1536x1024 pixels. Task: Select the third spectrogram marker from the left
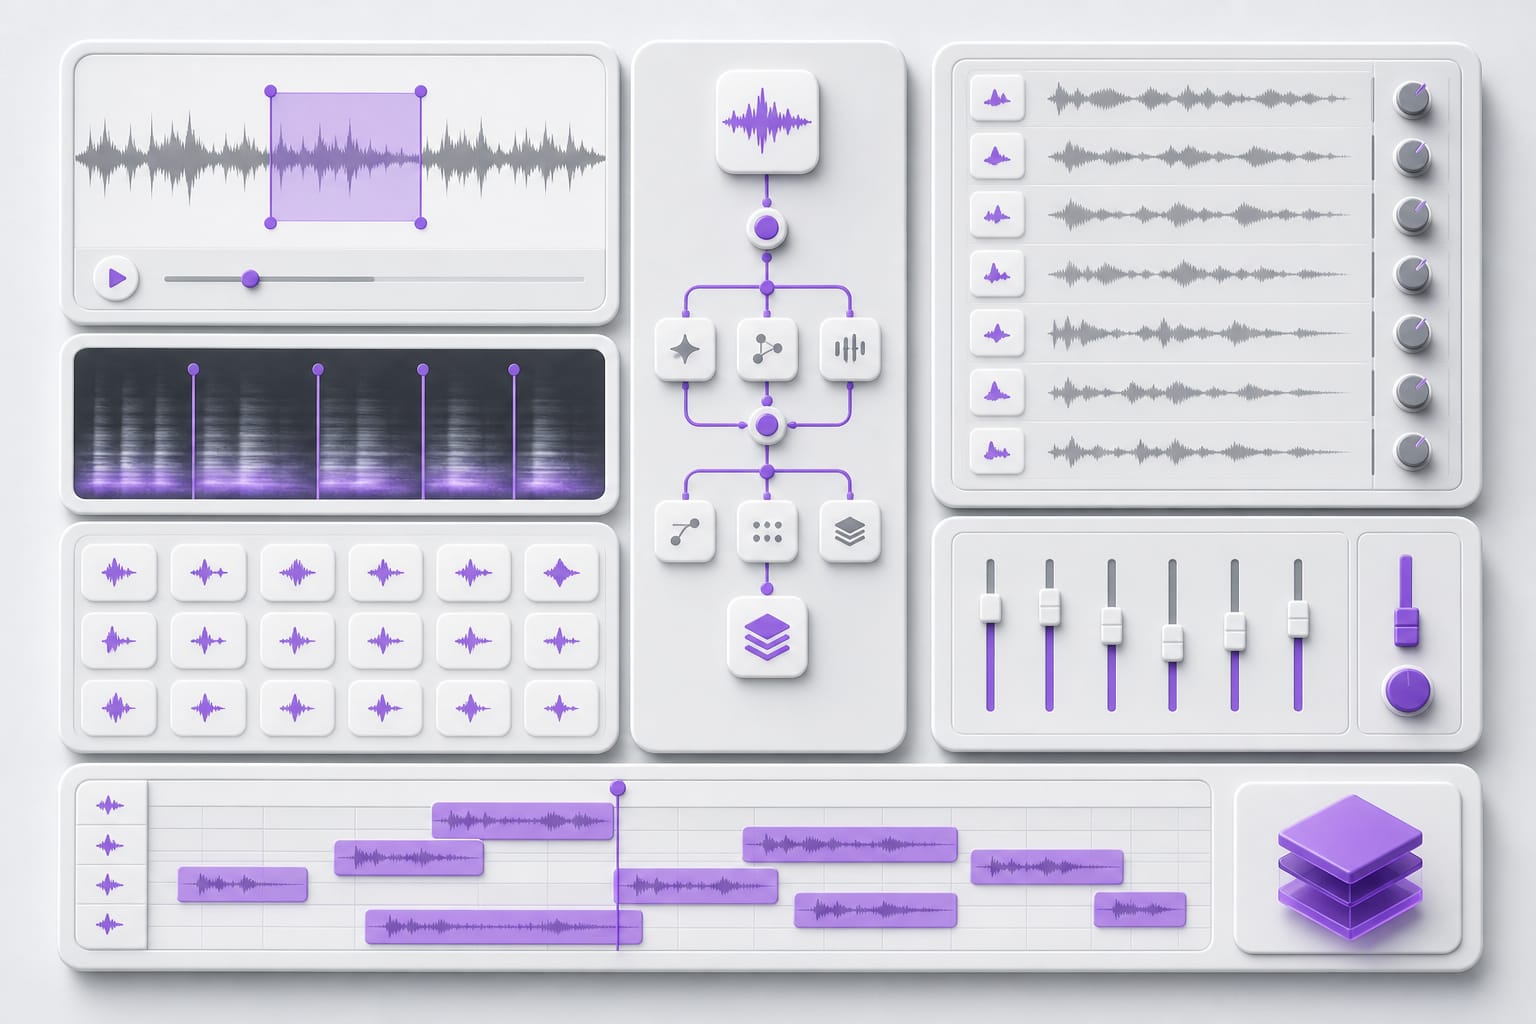tap(423, 369)
